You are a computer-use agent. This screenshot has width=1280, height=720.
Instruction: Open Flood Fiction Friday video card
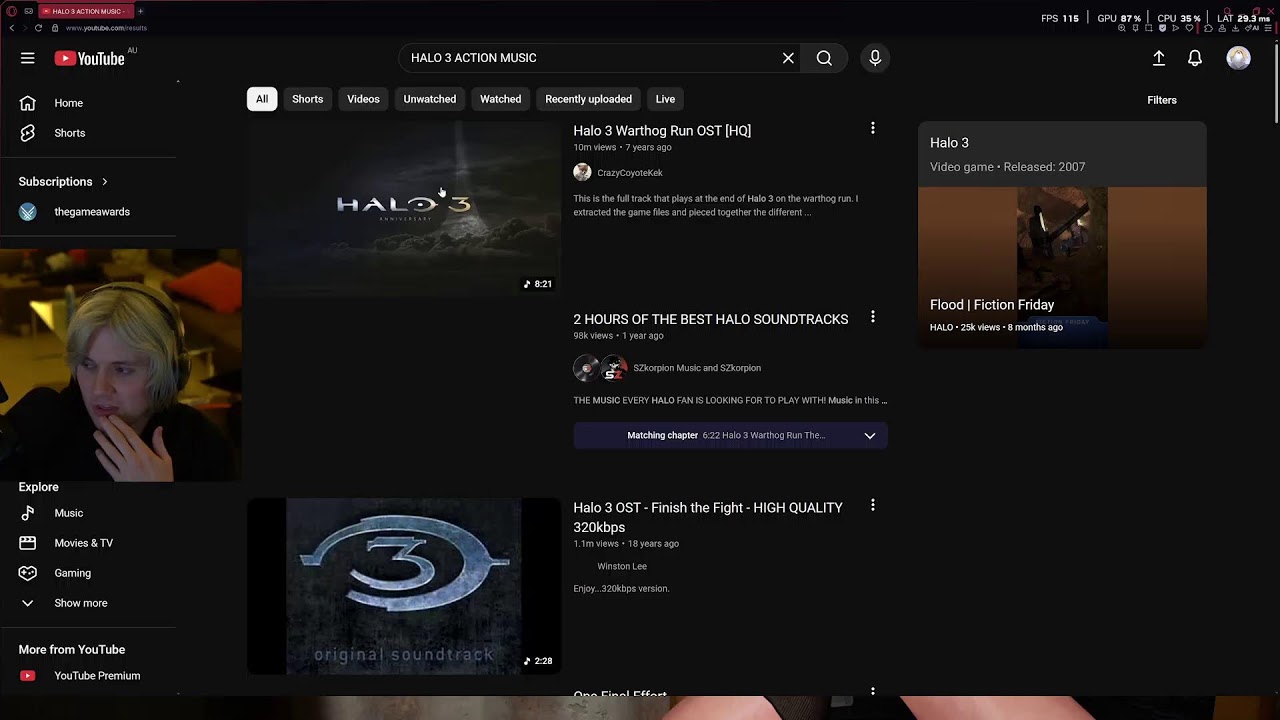(x=1062, y=267)
